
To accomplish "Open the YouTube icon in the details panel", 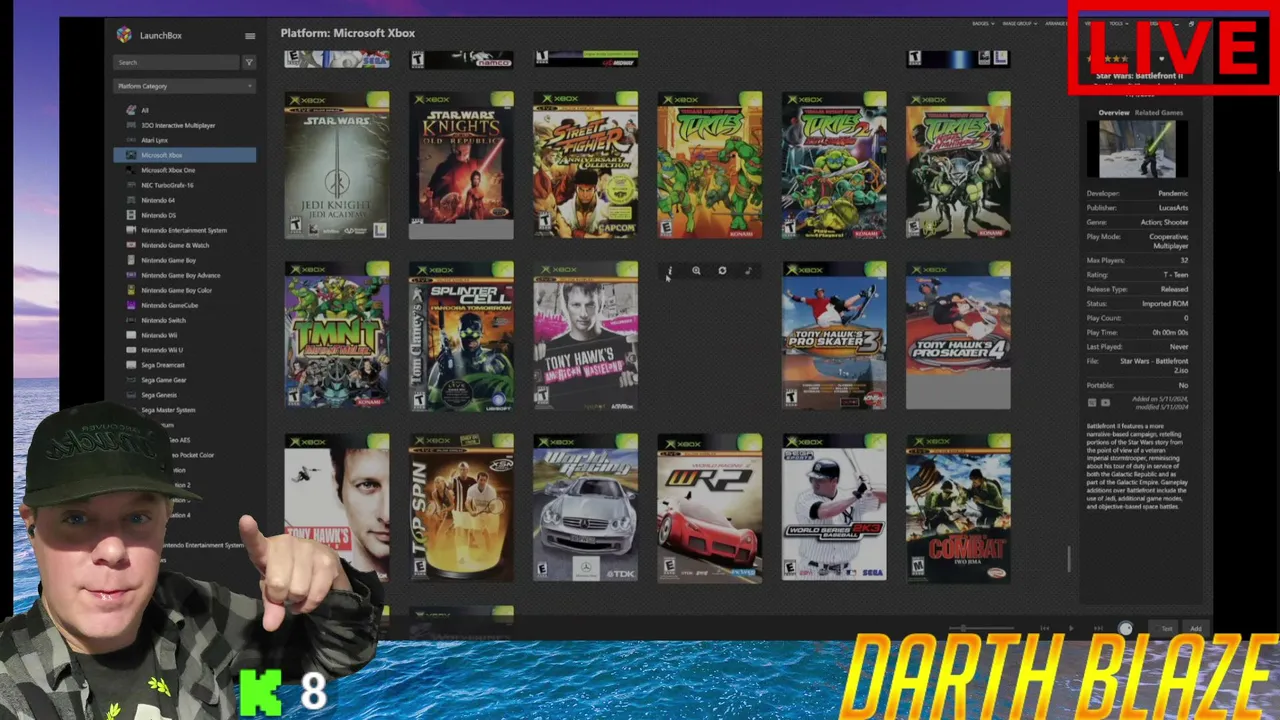I will click(1105, 403).
